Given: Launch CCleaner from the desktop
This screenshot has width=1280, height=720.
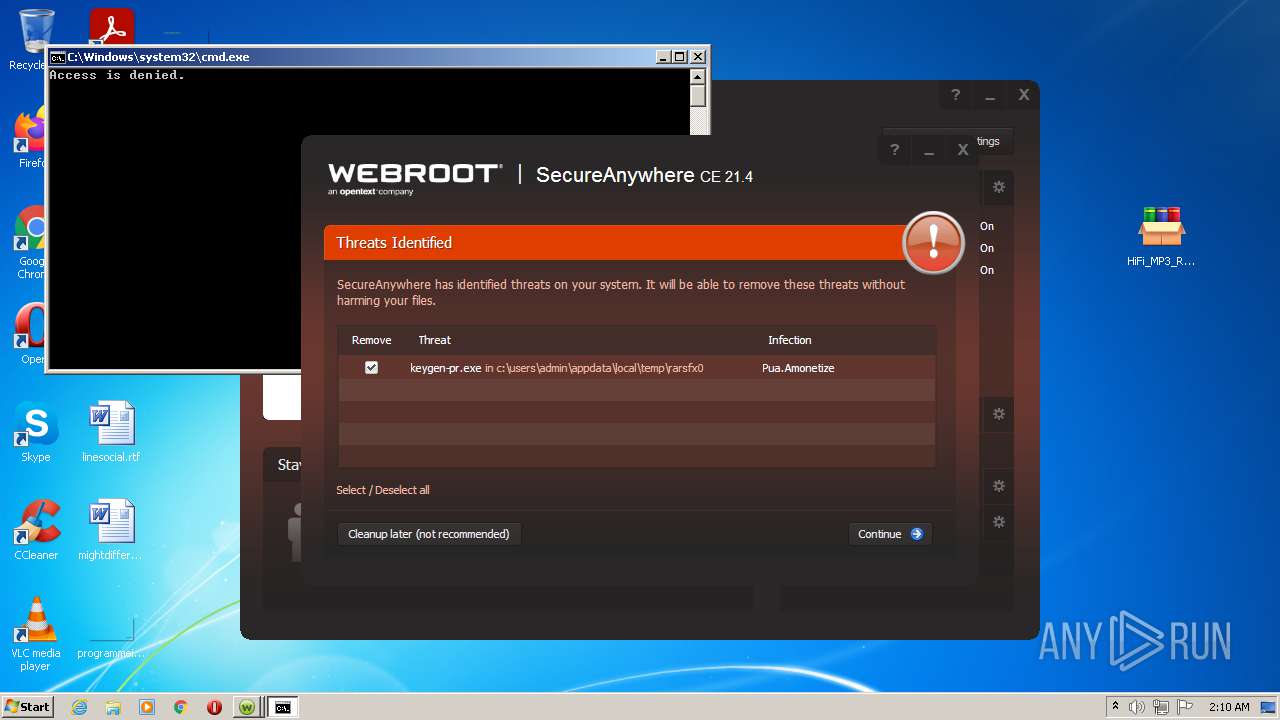Looking at the screenshot, I should click(36, 530).
